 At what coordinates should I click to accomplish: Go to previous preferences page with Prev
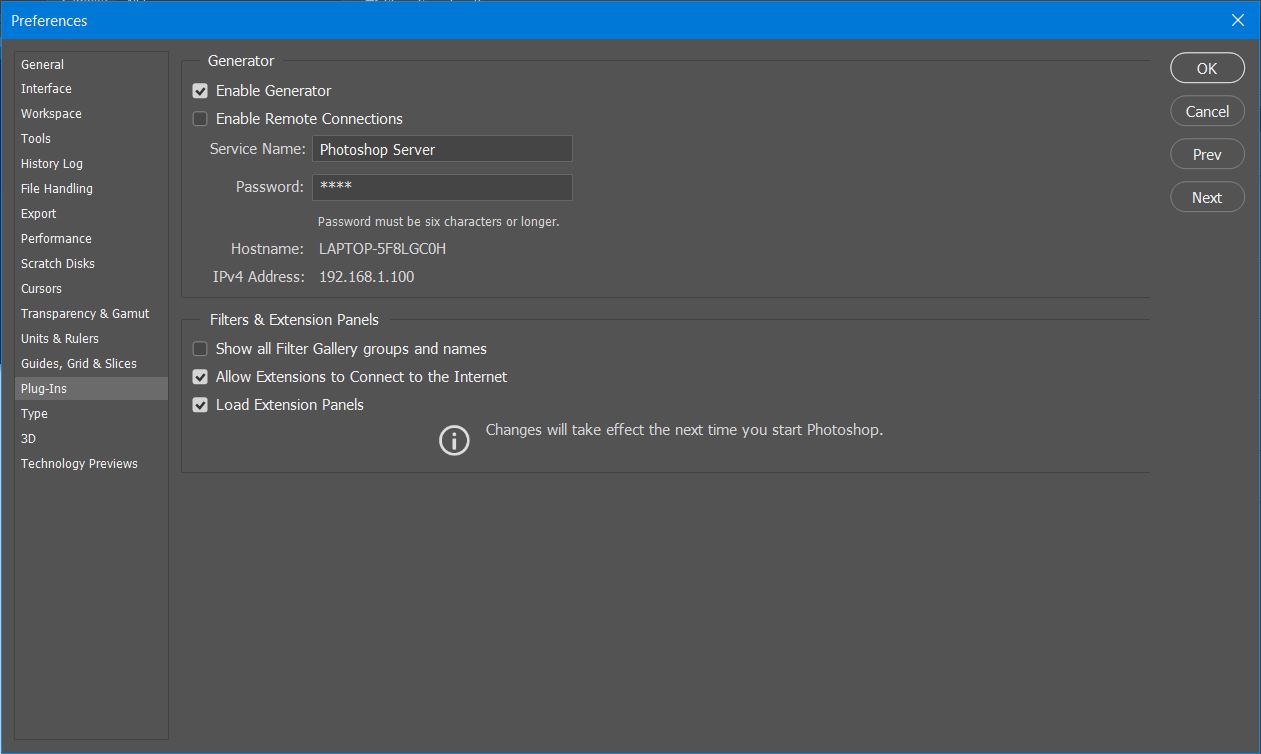(x=1207, y=154)
